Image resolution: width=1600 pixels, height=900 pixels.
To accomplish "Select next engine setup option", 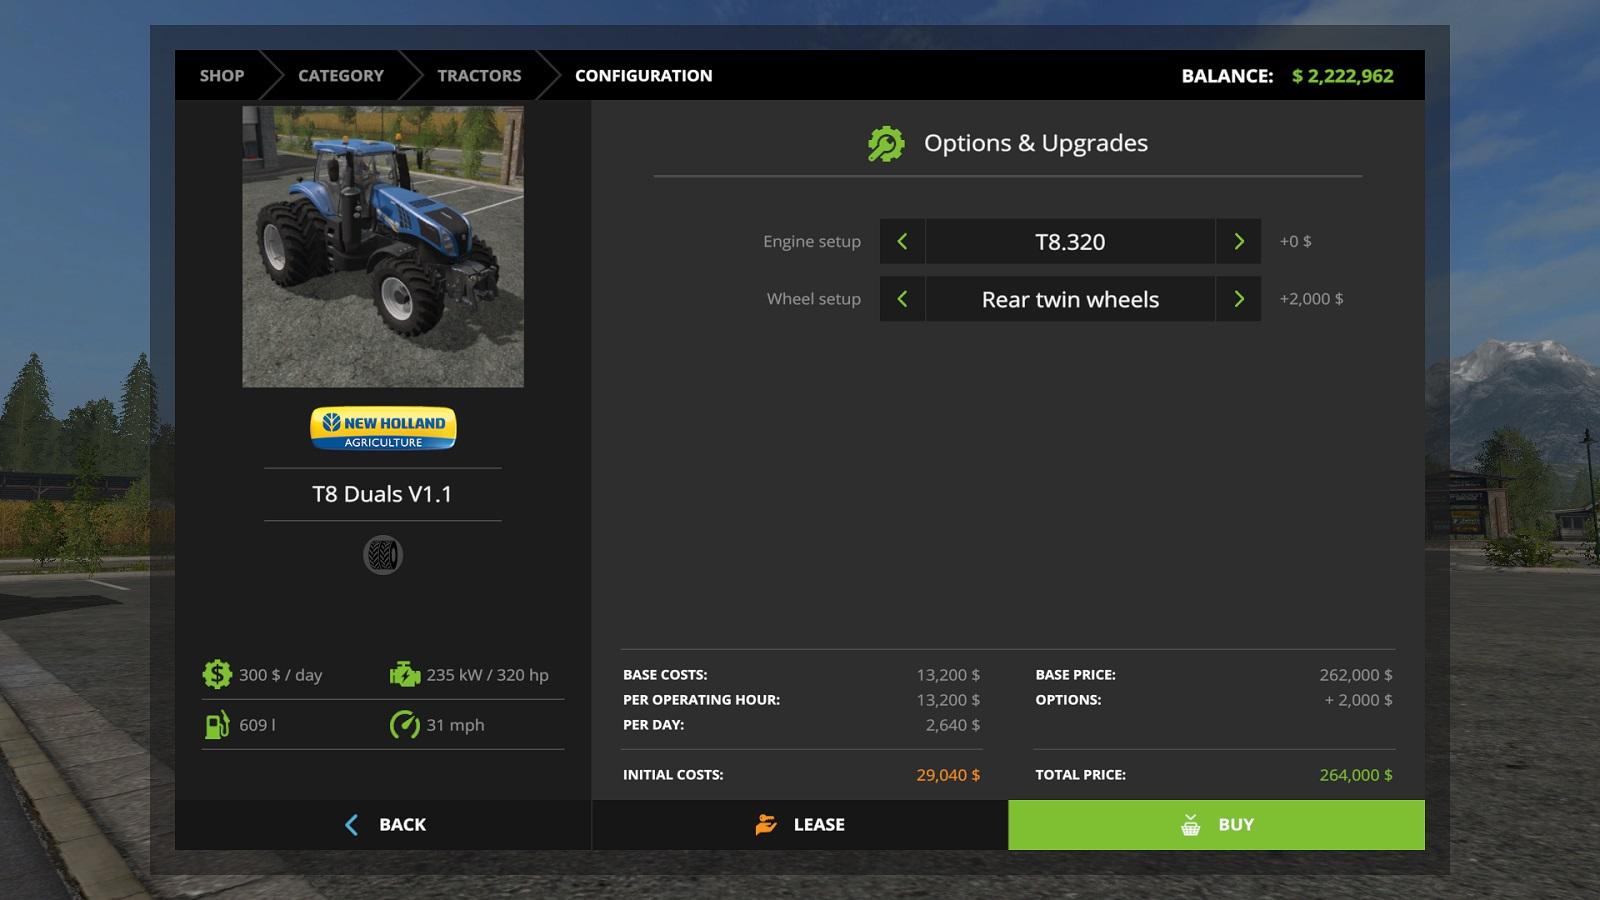I will coord(1238,242).
